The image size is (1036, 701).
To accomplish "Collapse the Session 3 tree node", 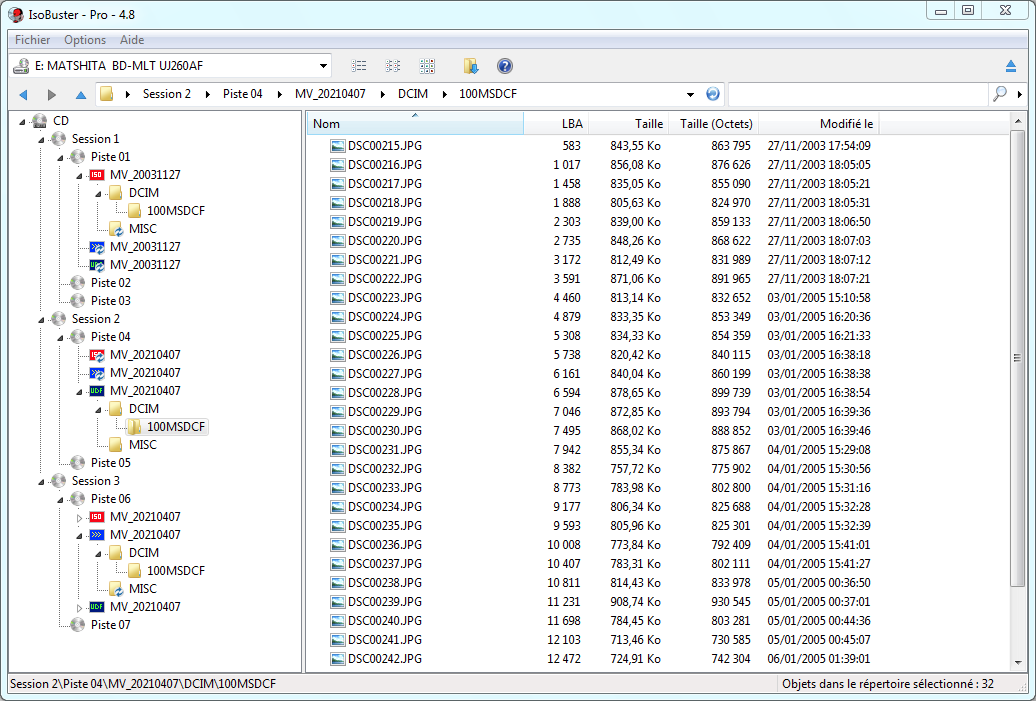I will (x=41, y=481).
